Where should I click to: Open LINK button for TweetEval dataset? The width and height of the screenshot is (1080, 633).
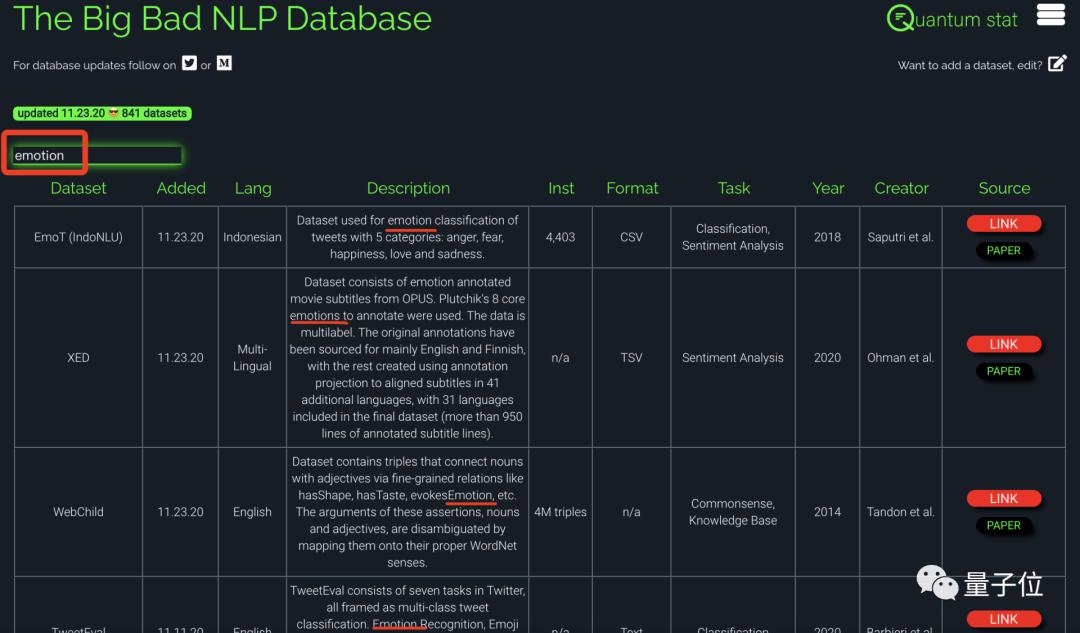tap(1003, 619)
